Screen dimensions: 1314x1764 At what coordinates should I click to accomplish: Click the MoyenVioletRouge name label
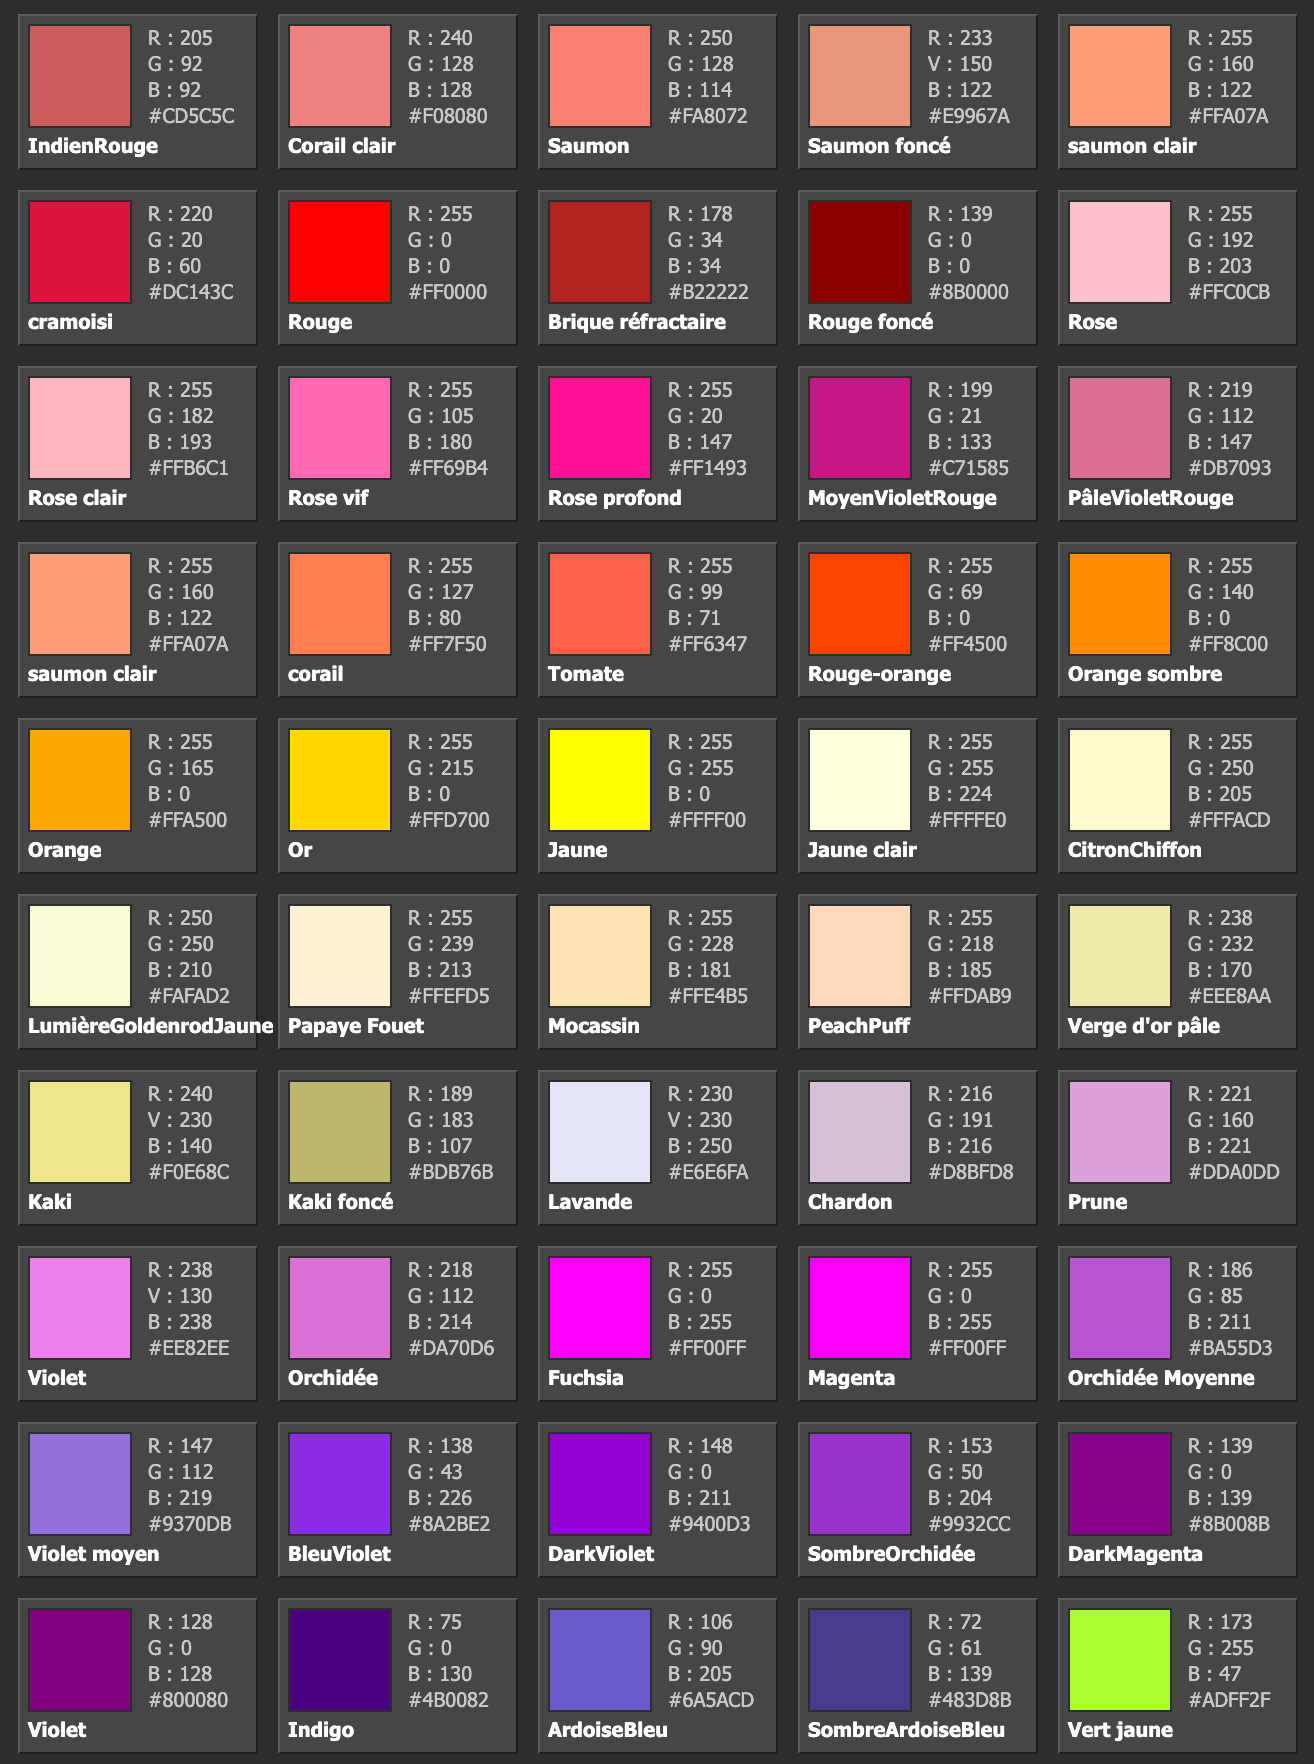pos(902,498)
